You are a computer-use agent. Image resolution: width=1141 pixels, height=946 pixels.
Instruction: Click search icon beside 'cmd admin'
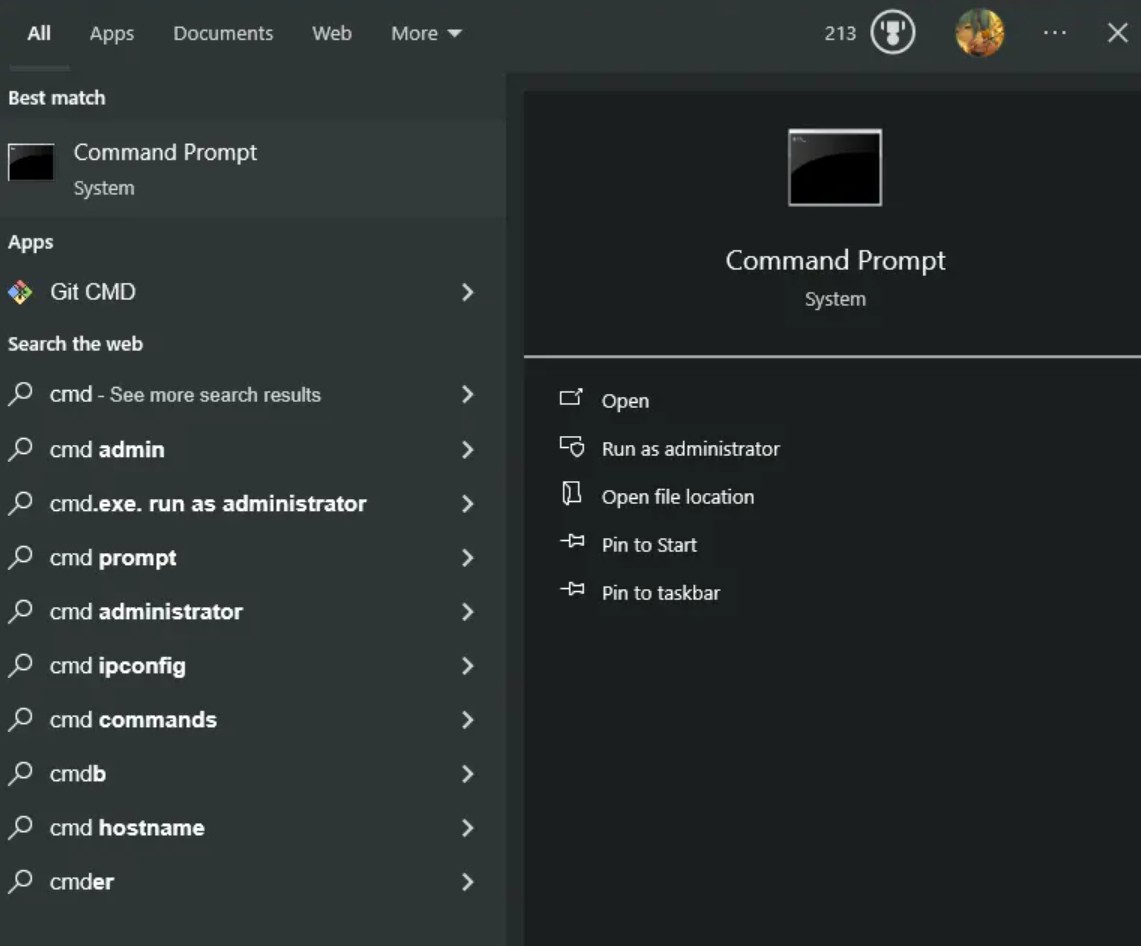pos(20,449)
